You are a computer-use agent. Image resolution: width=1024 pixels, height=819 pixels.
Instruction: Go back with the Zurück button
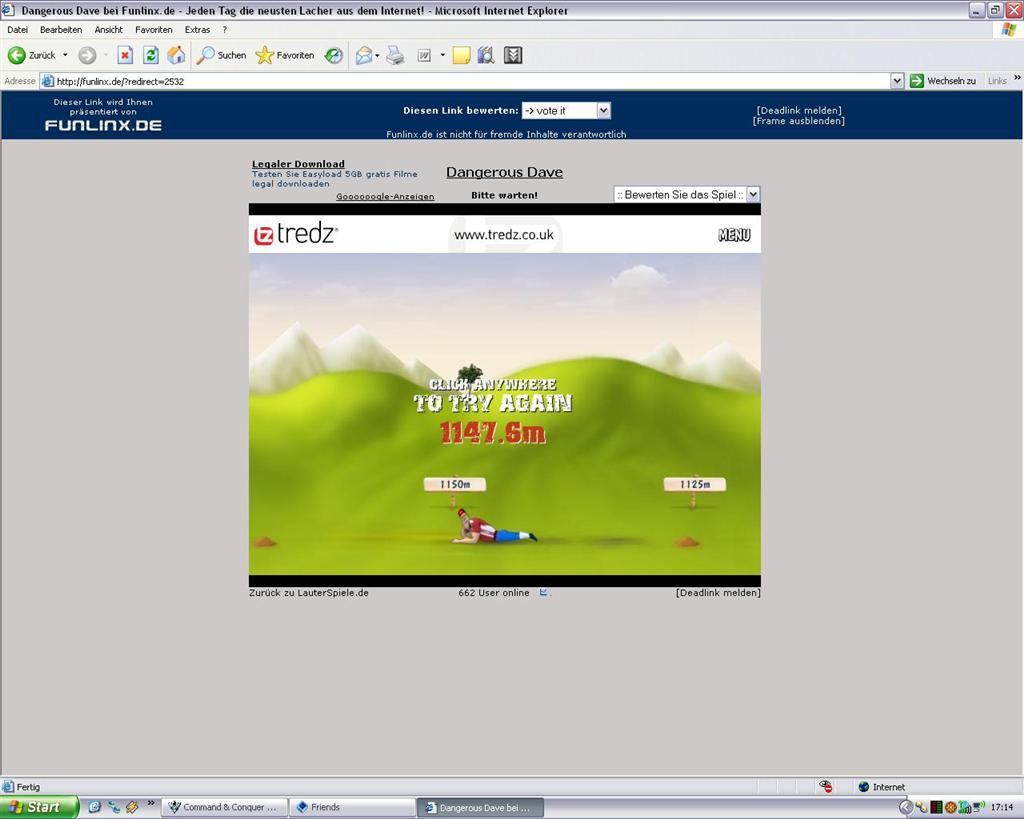tap(31, 56)
